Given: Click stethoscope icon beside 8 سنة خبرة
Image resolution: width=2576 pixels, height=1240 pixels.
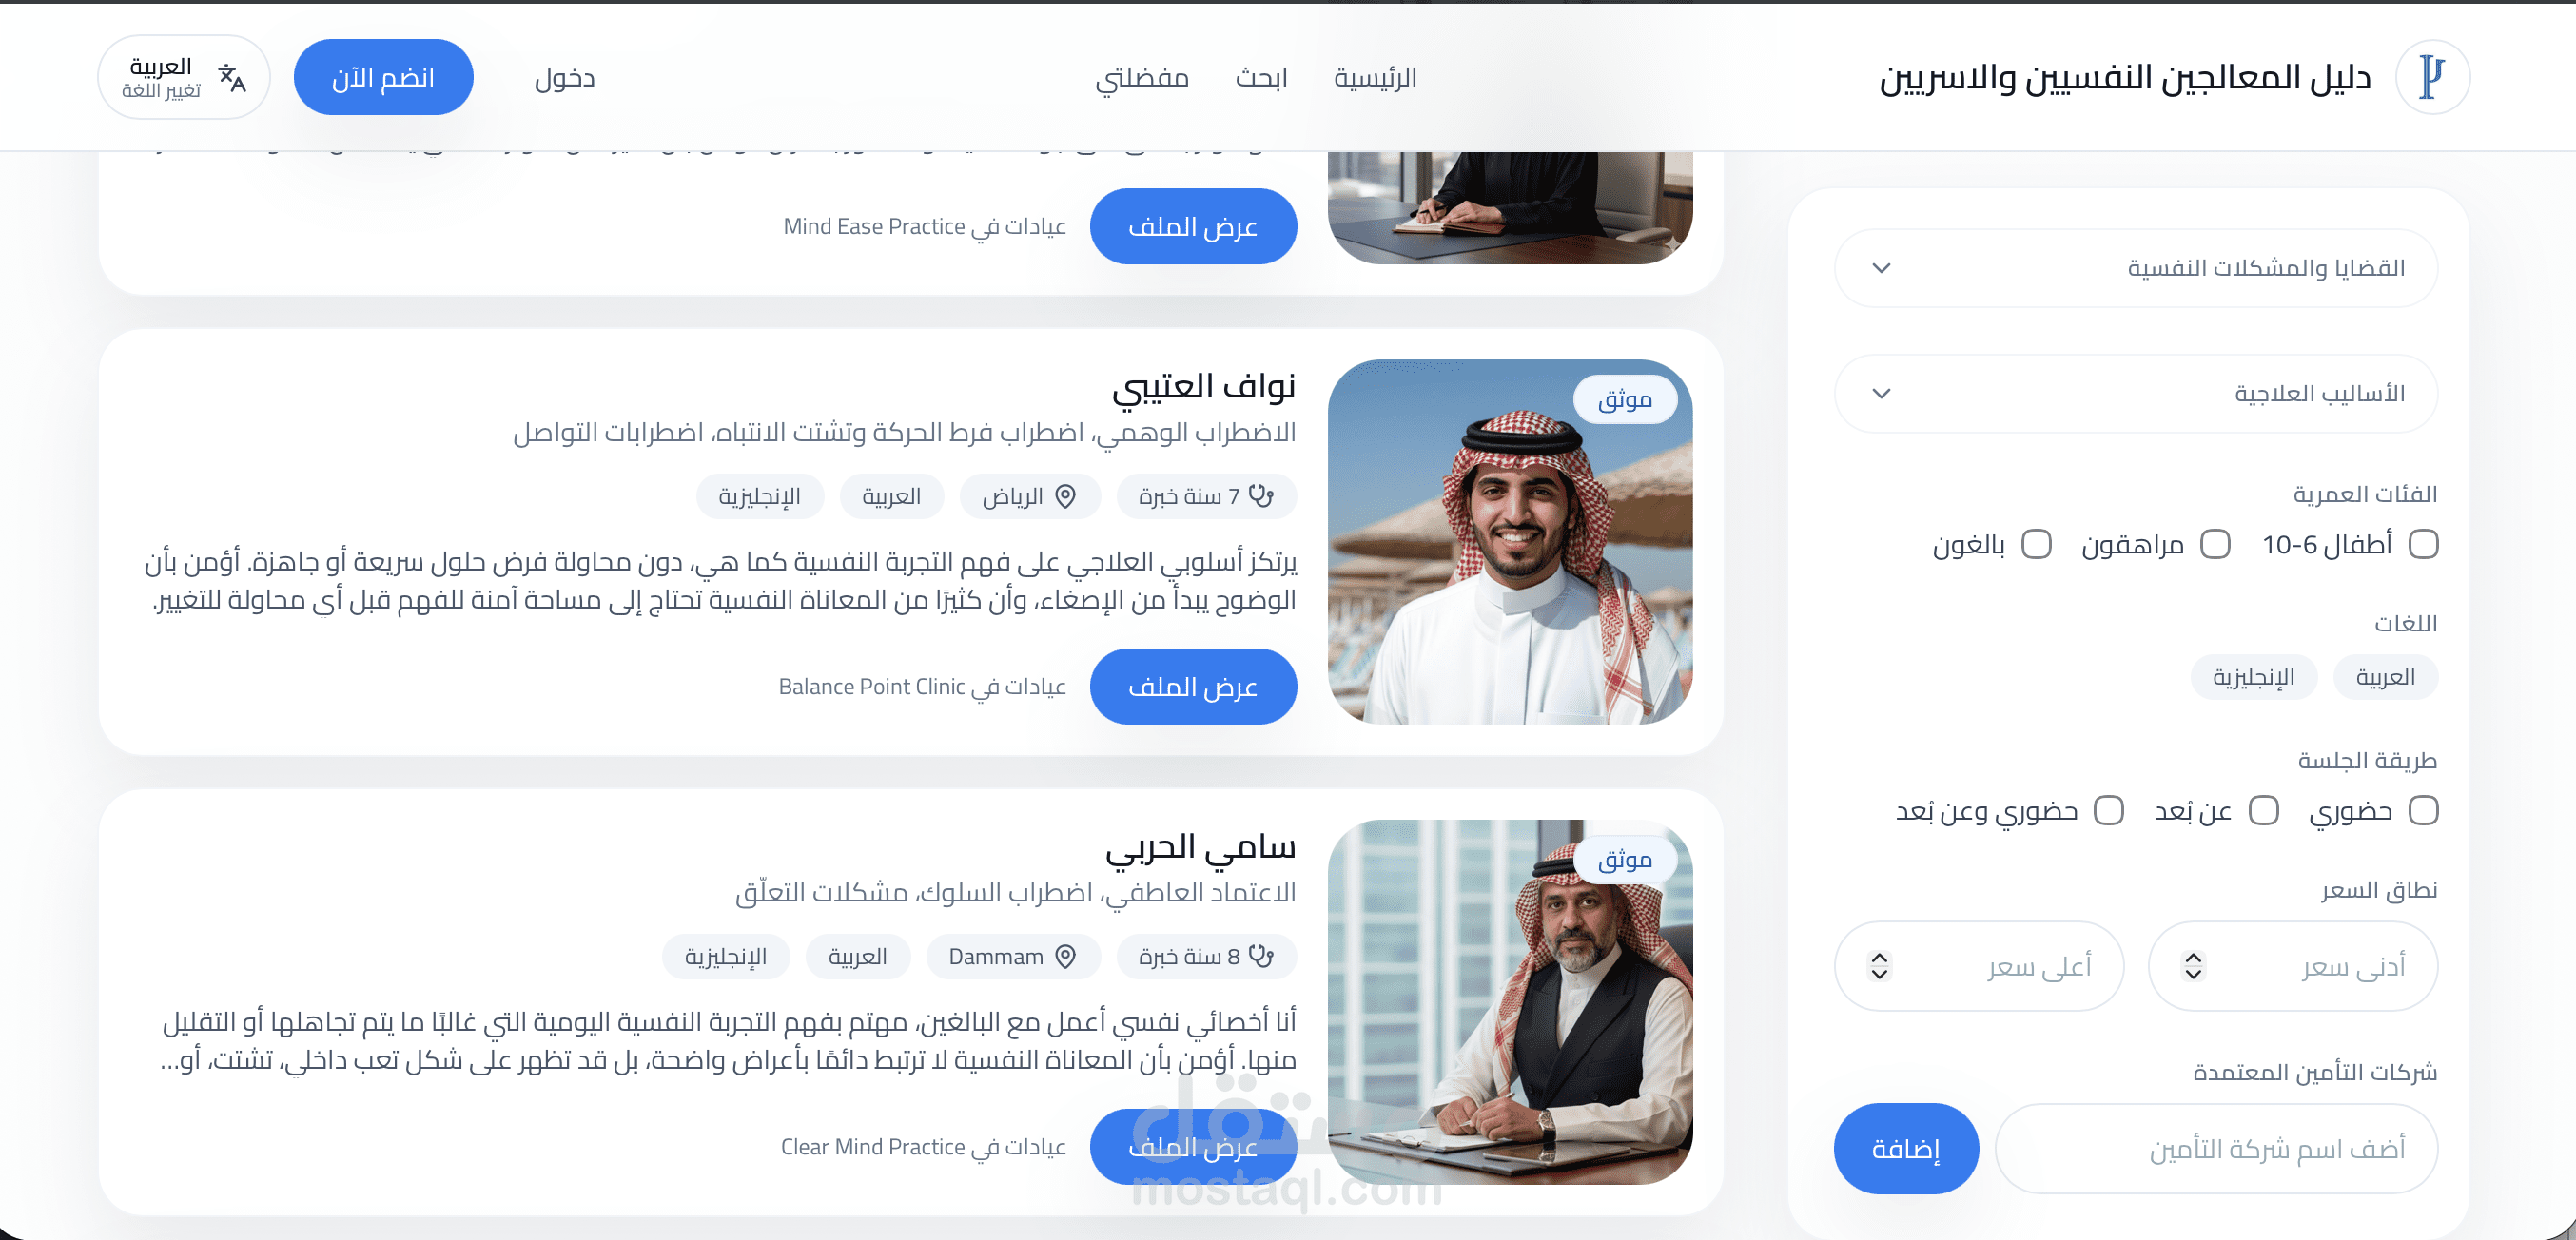Looking at the screenshot, I should [x=1262, y=956].
